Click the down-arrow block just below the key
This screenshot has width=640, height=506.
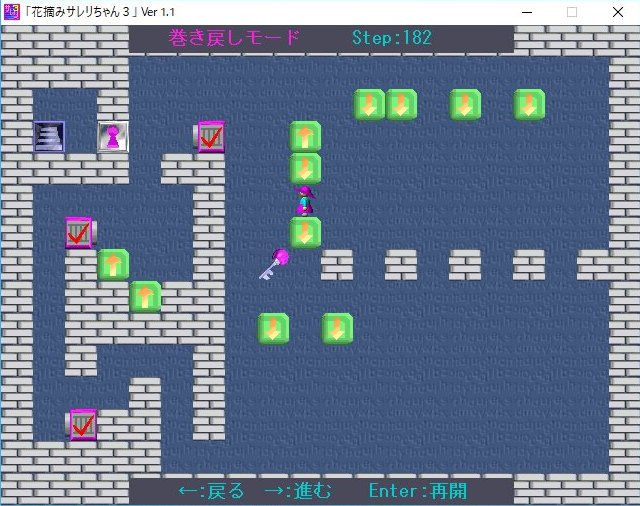click(x=273, y=328)
